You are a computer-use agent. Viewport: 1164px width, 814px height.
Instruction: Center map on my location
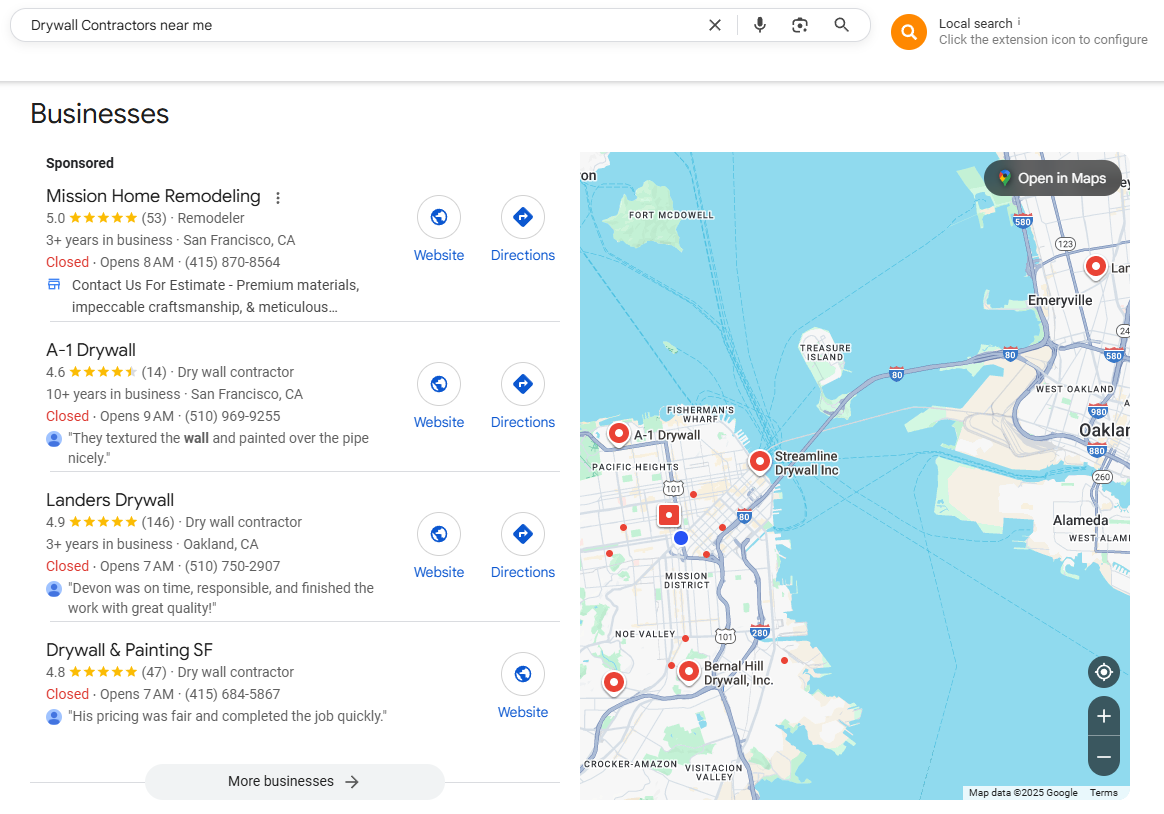pyautogui.click(x=1103, y=672)
